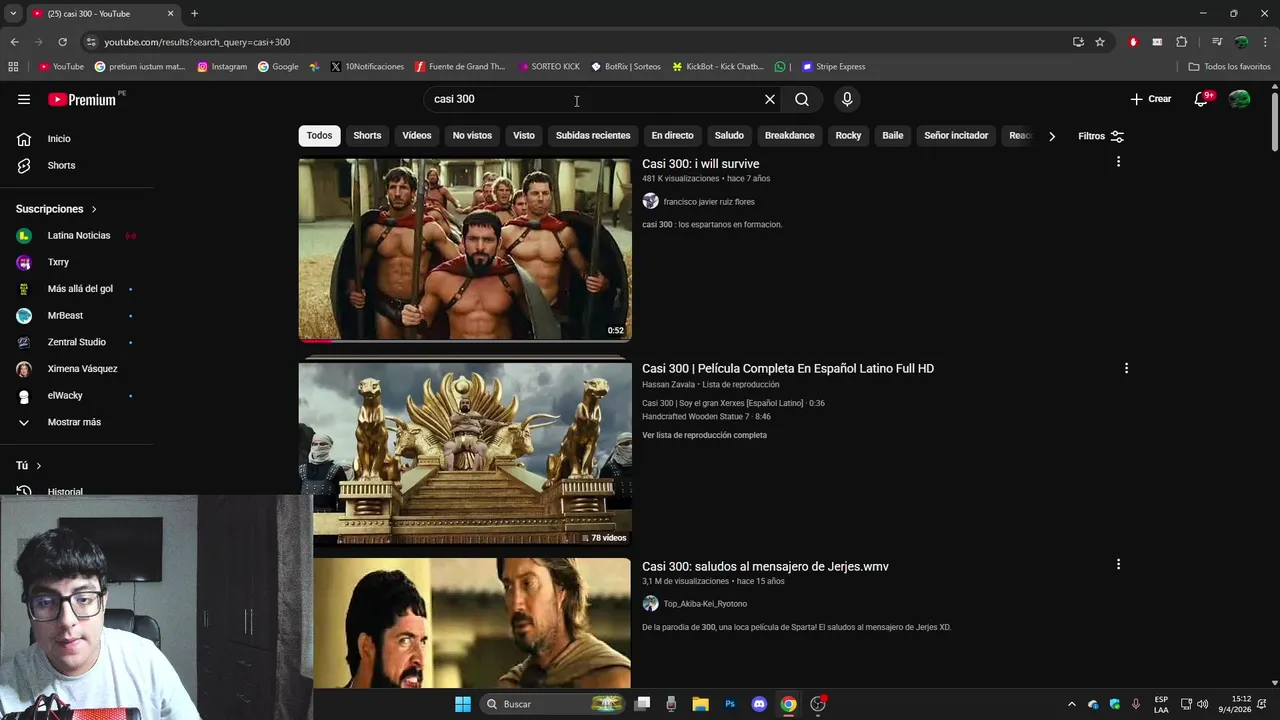Open the notifications bell
This screenshot has width=1280, height=720.
click(x=1202, y=99)
